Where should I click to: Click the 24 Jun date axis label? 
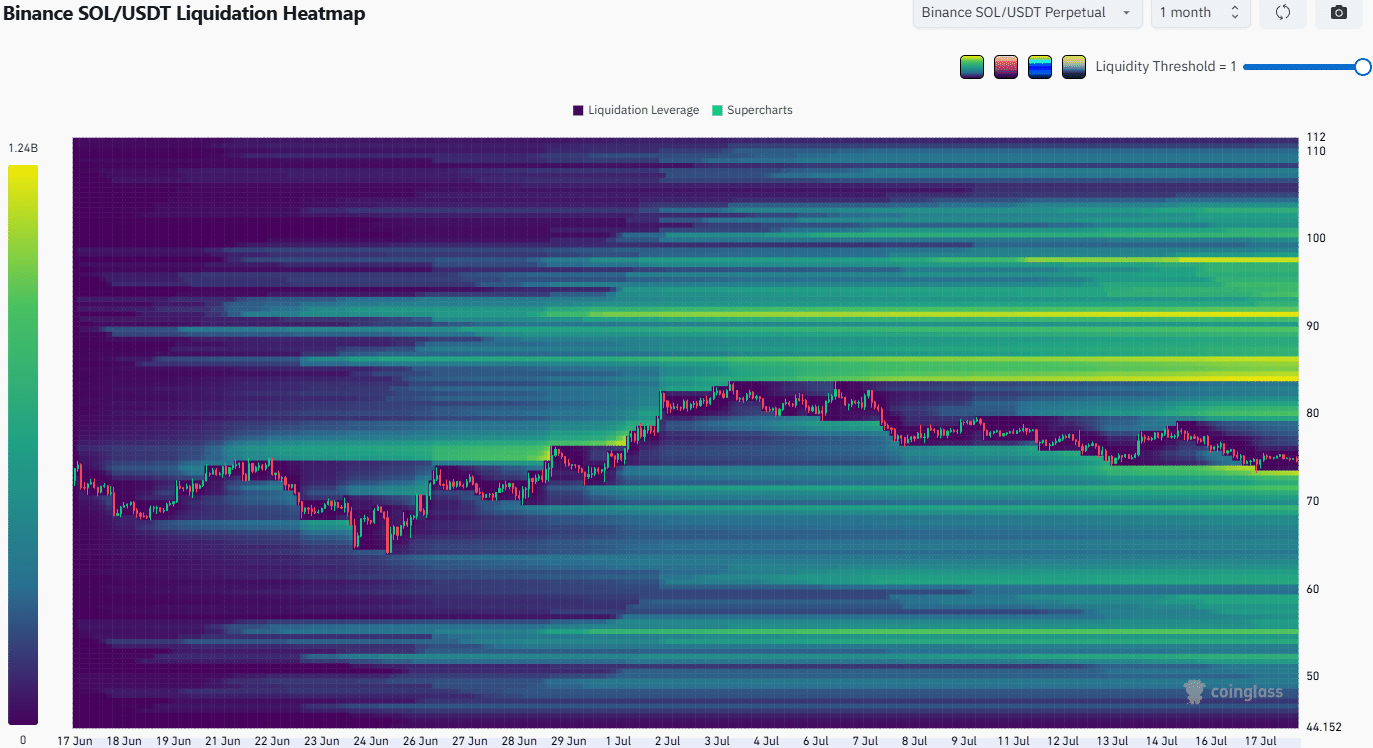pos(371,741)
